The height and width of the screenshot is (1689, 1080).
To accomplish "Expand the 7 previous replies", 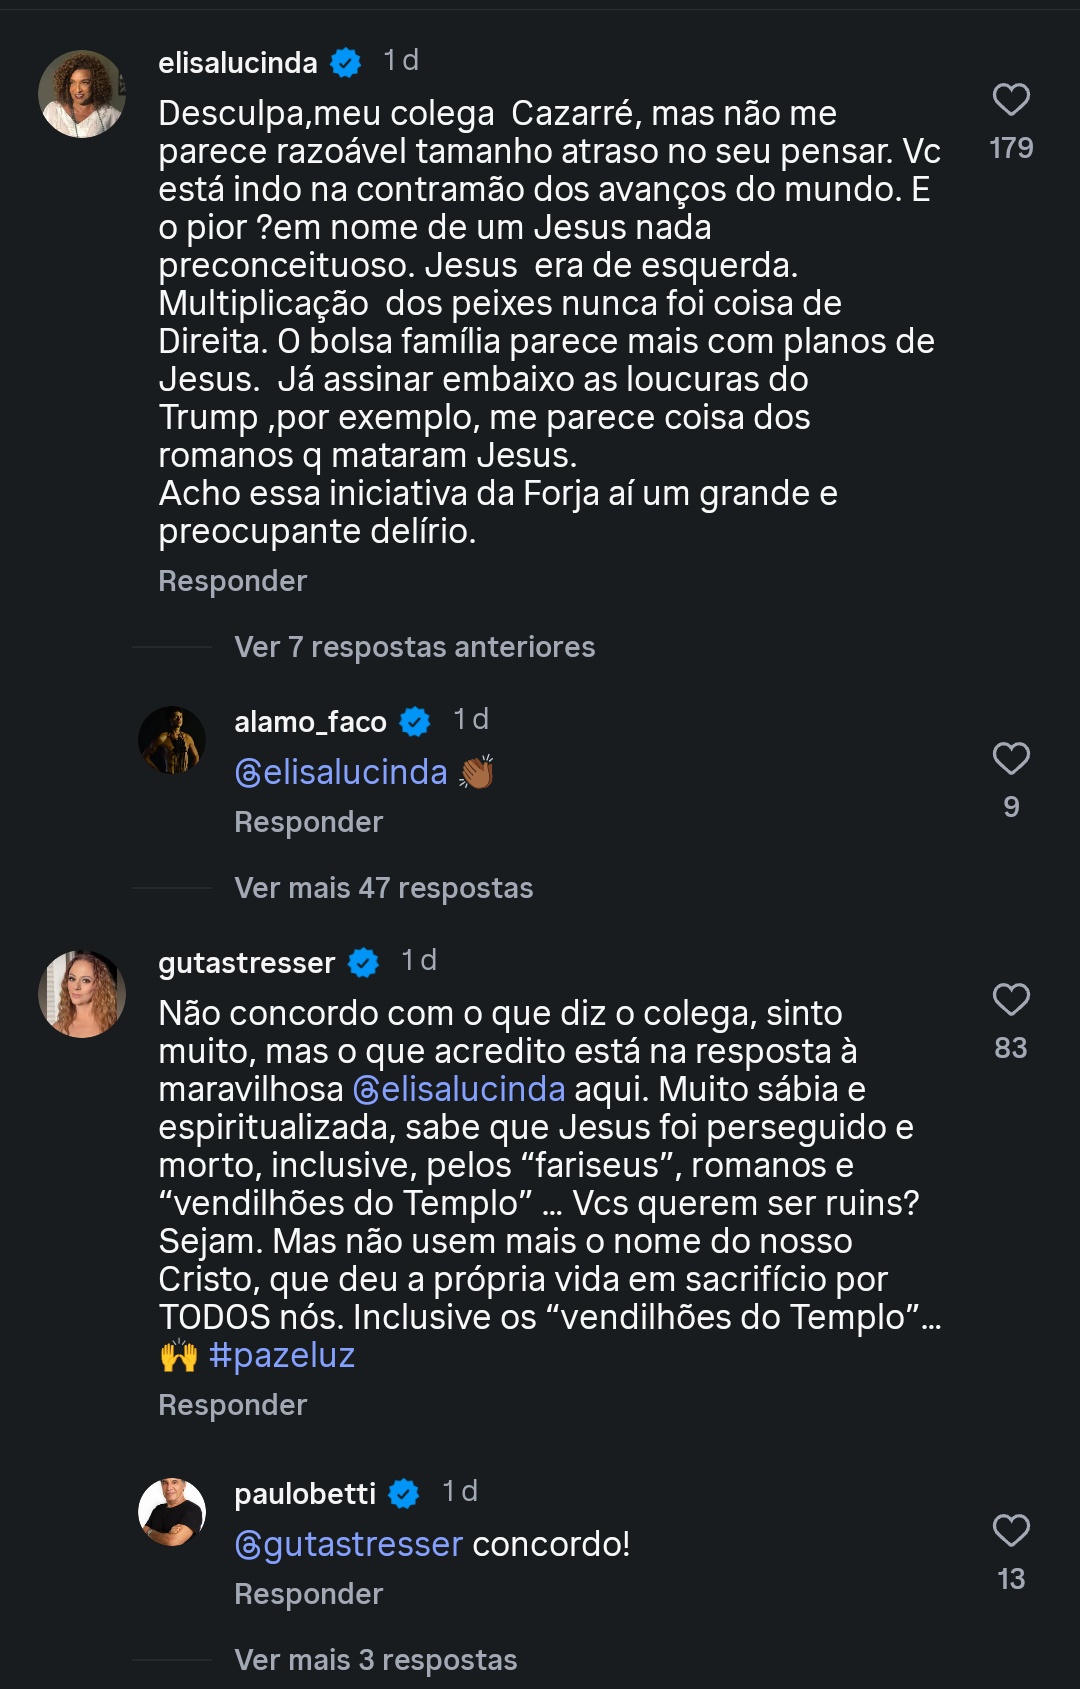I will coord(414,648).
